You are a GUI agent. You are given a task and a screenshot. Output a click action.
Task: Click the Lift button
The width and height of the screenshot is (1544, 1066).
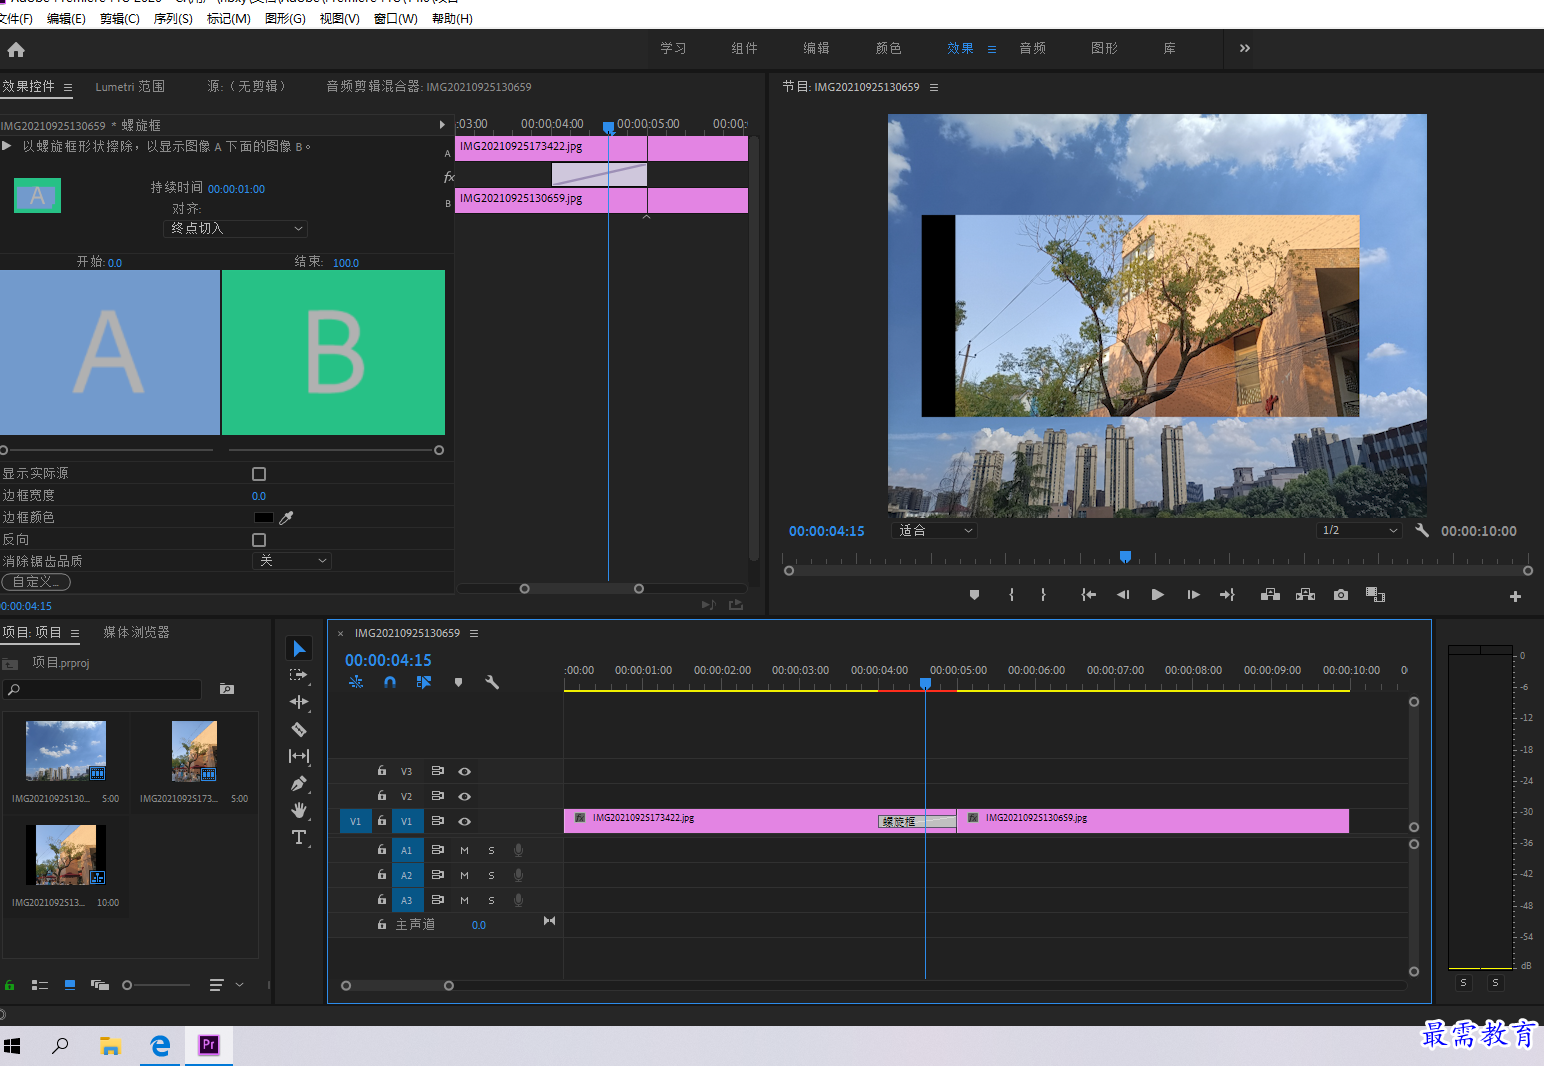click(1270, 595)
